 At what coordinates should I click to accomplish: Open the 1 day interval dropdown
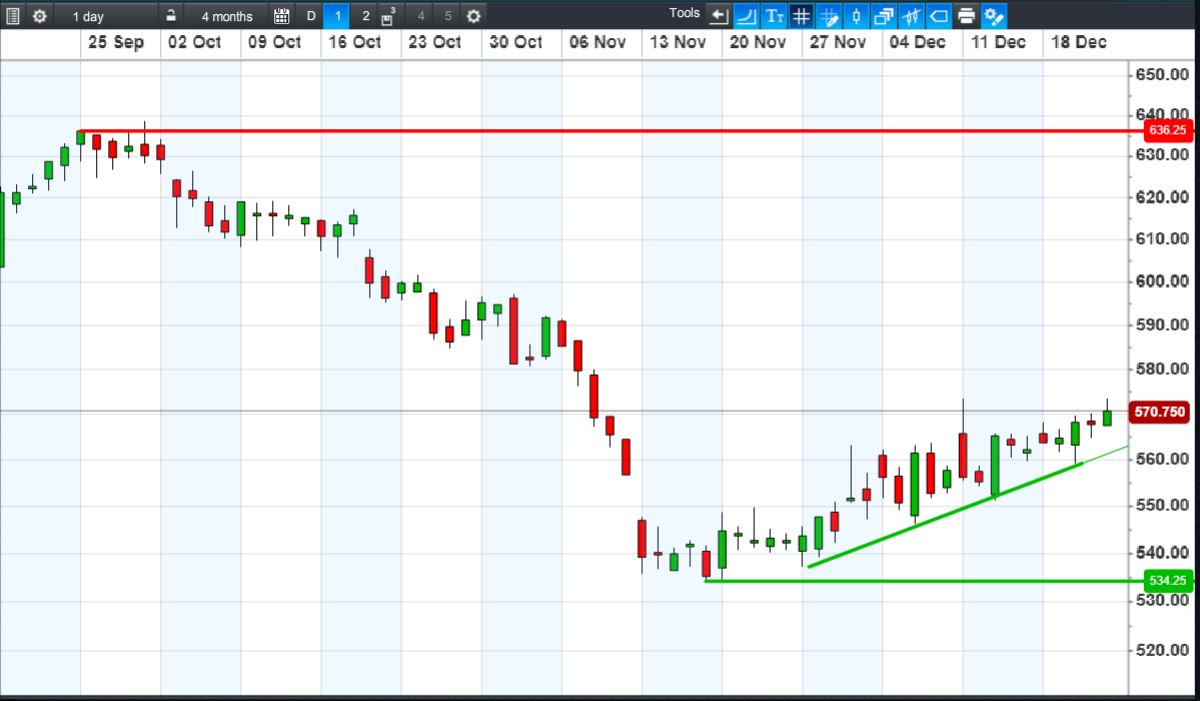(104, 16)
